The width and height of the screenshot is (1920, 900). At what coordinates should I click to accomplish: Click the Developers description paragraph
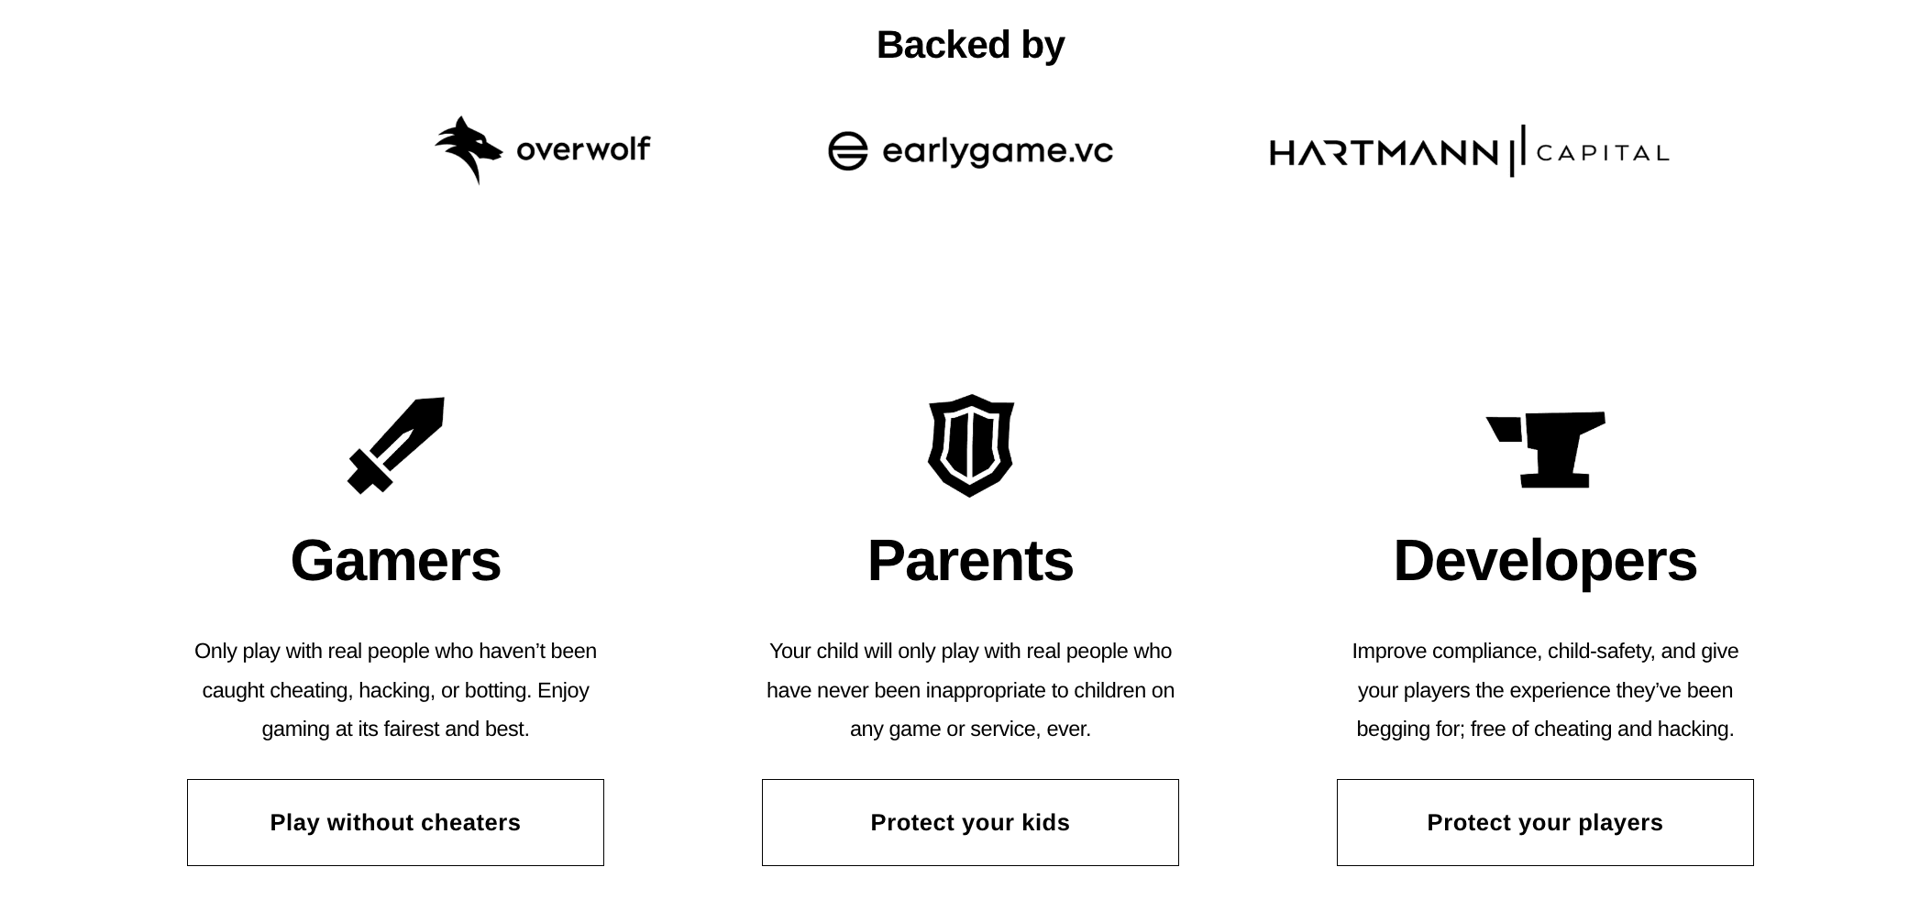(1544, 690)
